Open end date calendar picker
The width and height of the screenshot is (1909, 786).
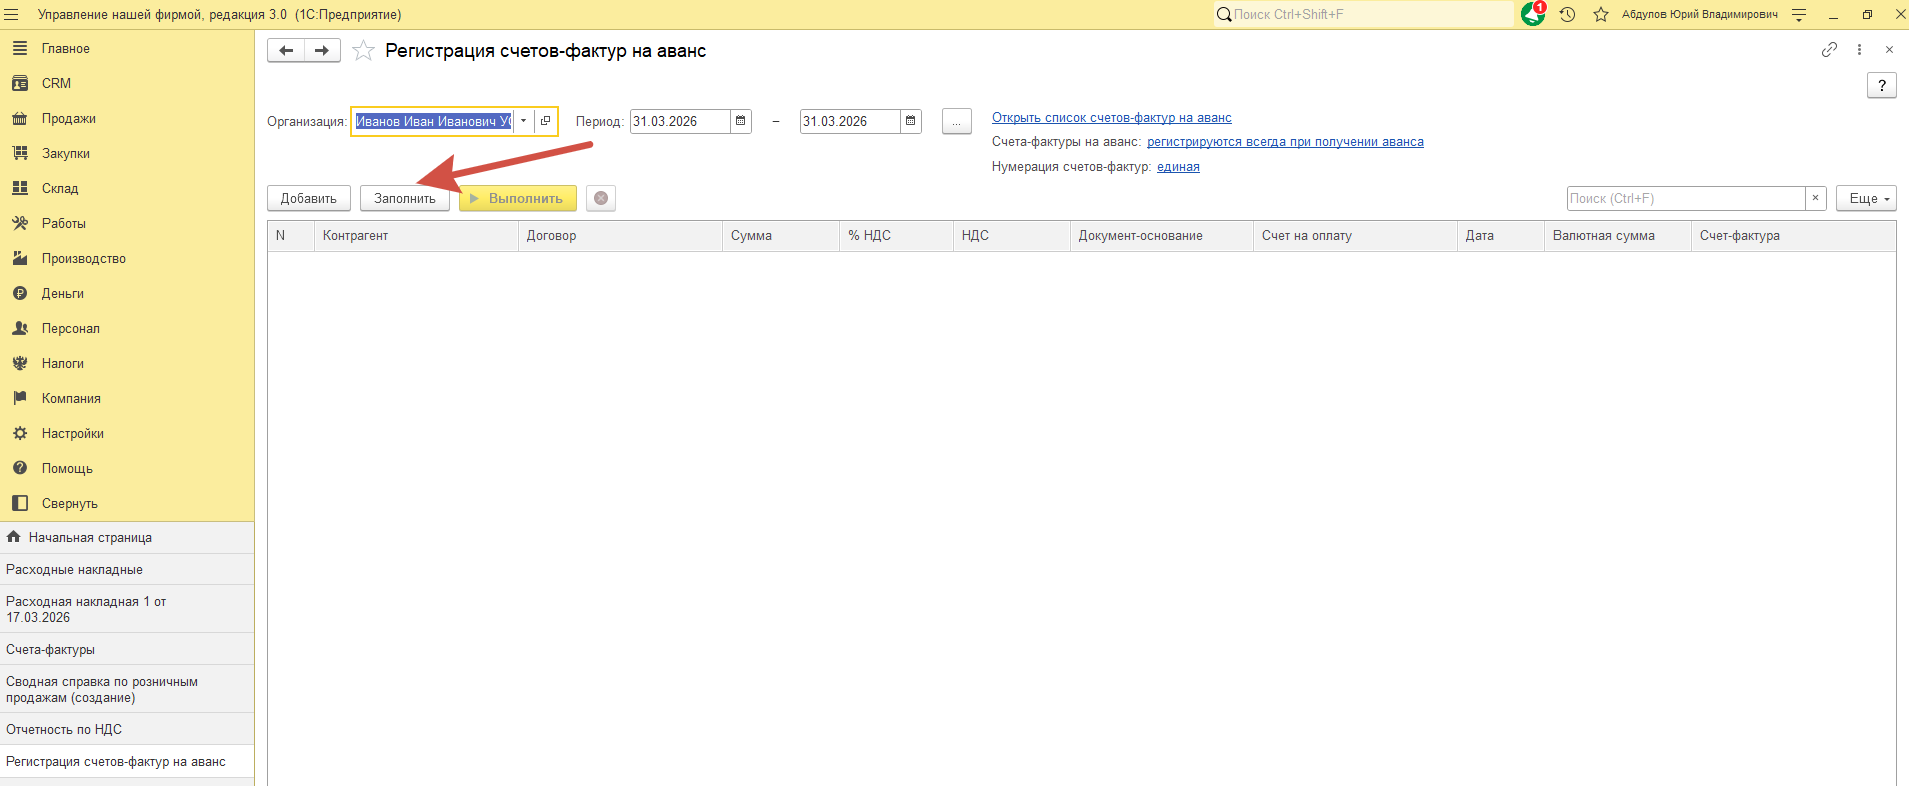click(911, 121)
